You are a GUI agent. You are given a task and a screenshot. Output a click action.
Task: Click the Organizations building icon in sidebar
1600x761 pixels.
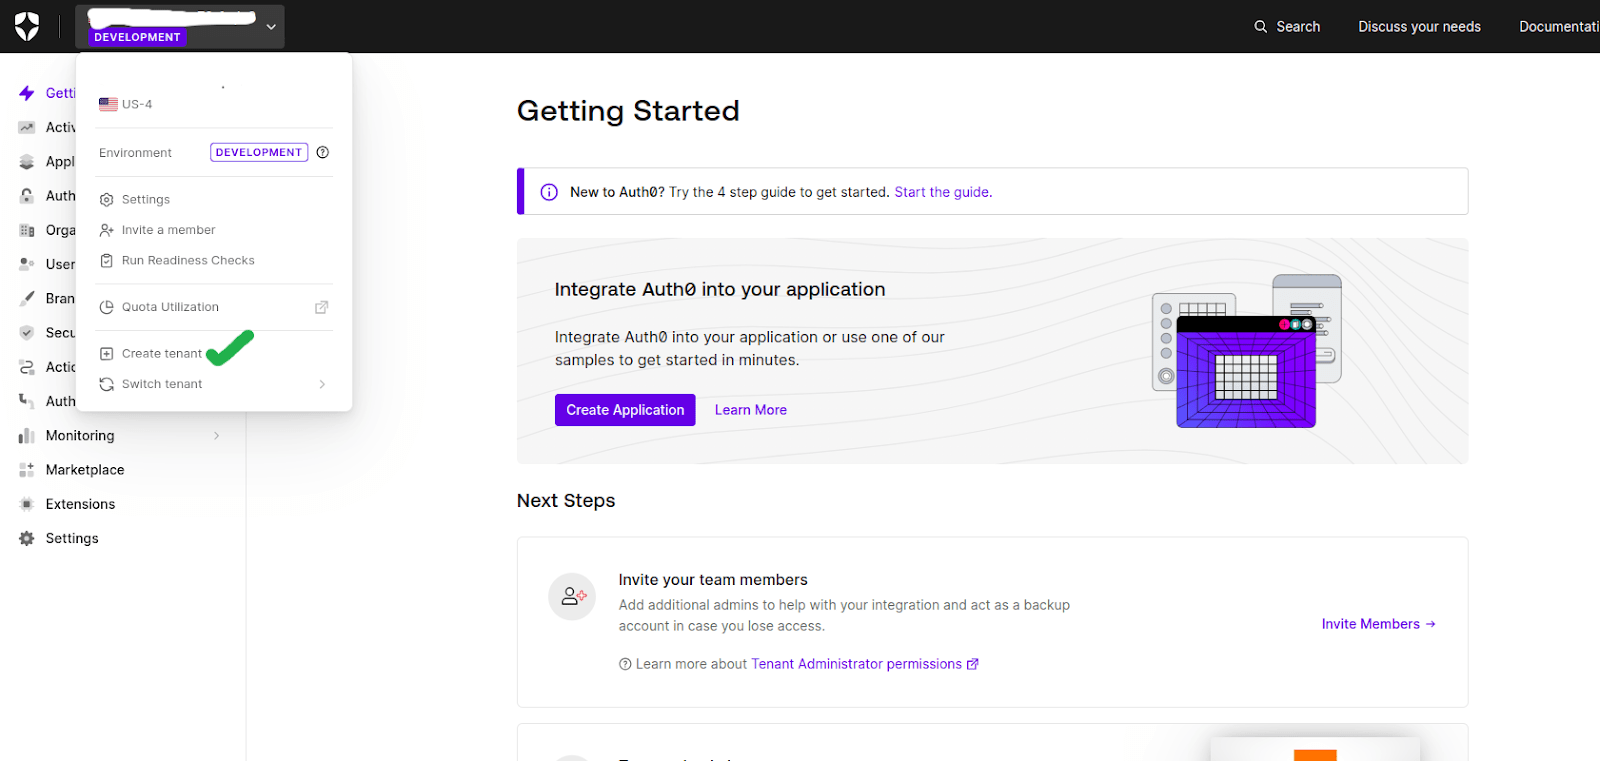(x=27, y=230)
